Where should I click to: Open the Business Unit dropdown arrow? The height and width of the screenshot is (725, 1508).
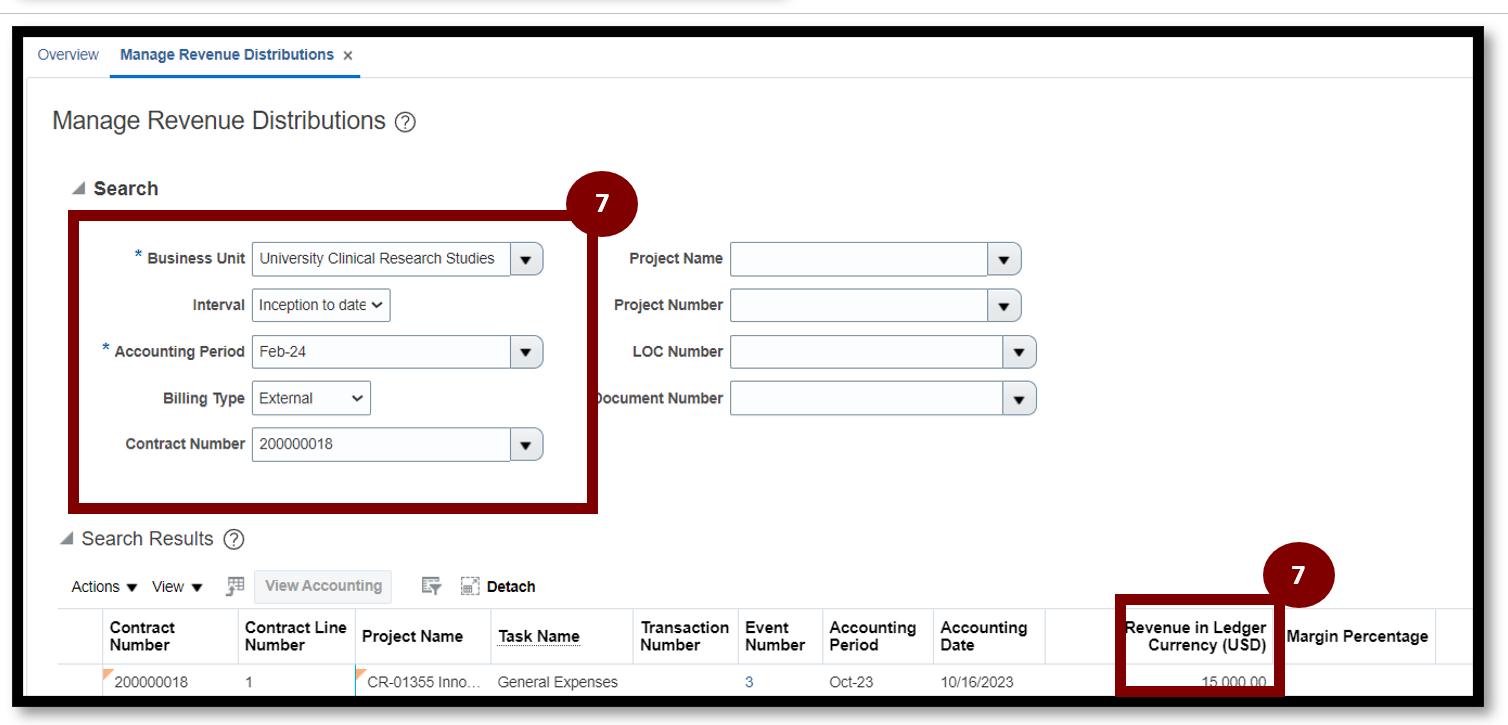point(527,259)
